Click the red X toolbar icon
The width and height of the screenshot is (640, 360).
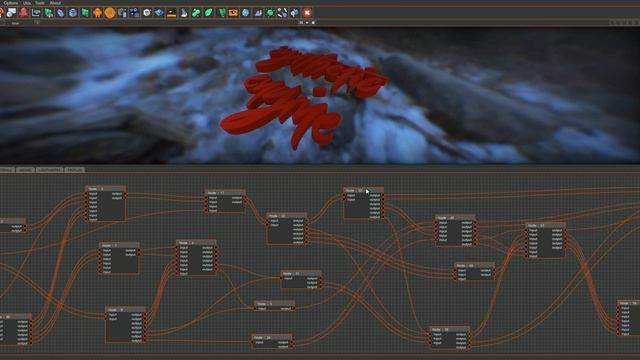coord(307,13)
